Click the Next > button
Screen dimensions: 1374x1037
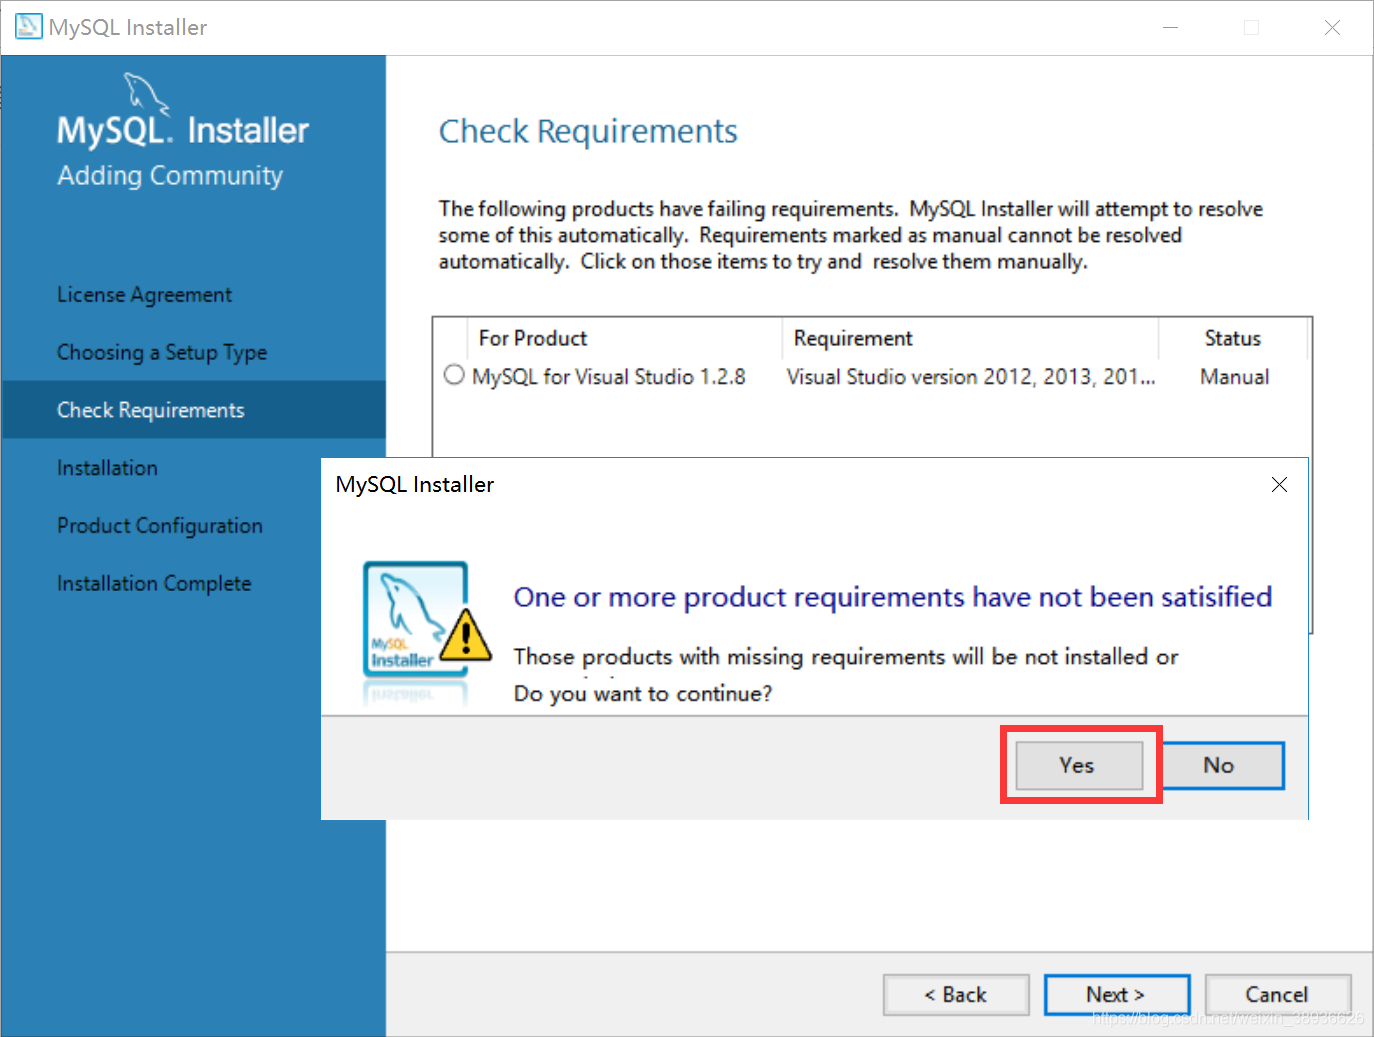[1117, 994]
